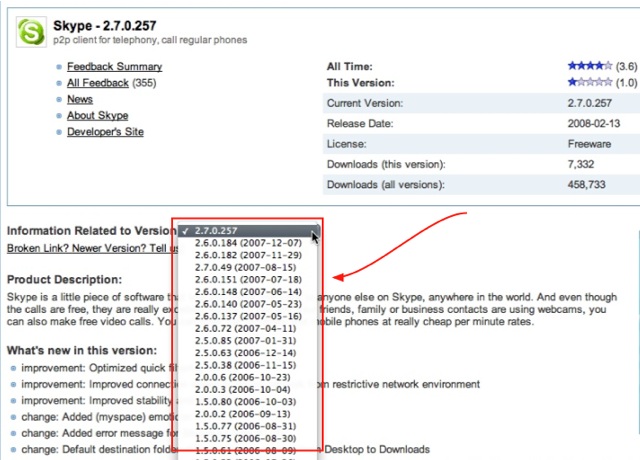The width and height of the screenshot is (640, 460).
Task: Click the p2p client for telephony subtitle
Action: point(150,40)
